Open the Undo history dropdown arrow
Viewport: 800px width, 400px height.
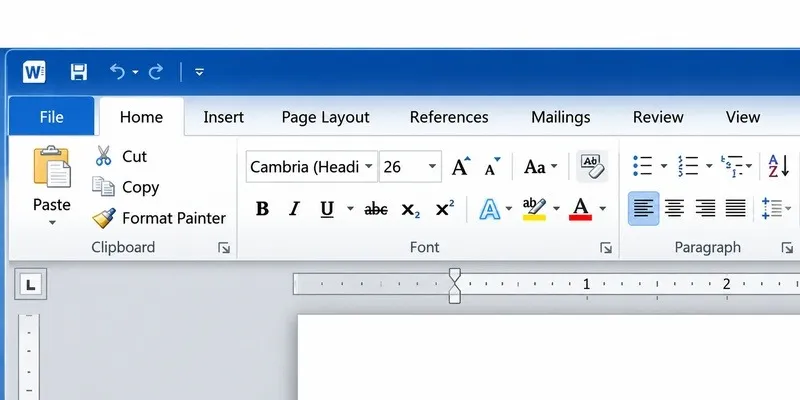[135, 72]
